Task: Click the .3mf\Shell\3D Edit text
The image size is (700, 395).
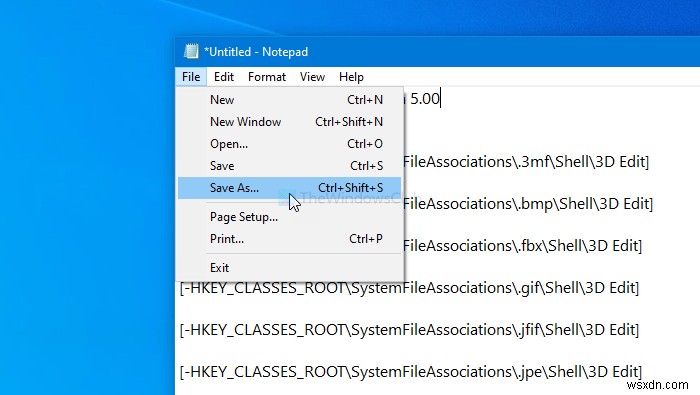Action: pos(583,162)
